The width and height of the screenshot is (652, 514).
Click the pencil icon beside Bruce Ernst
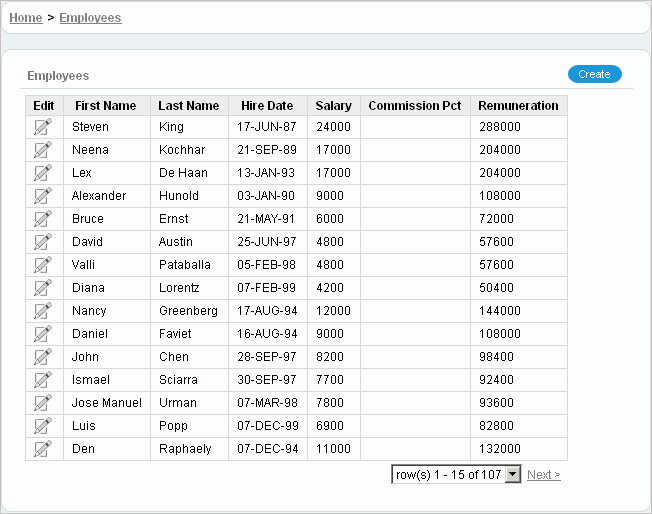pyautogui.click(x=43, y=219)
